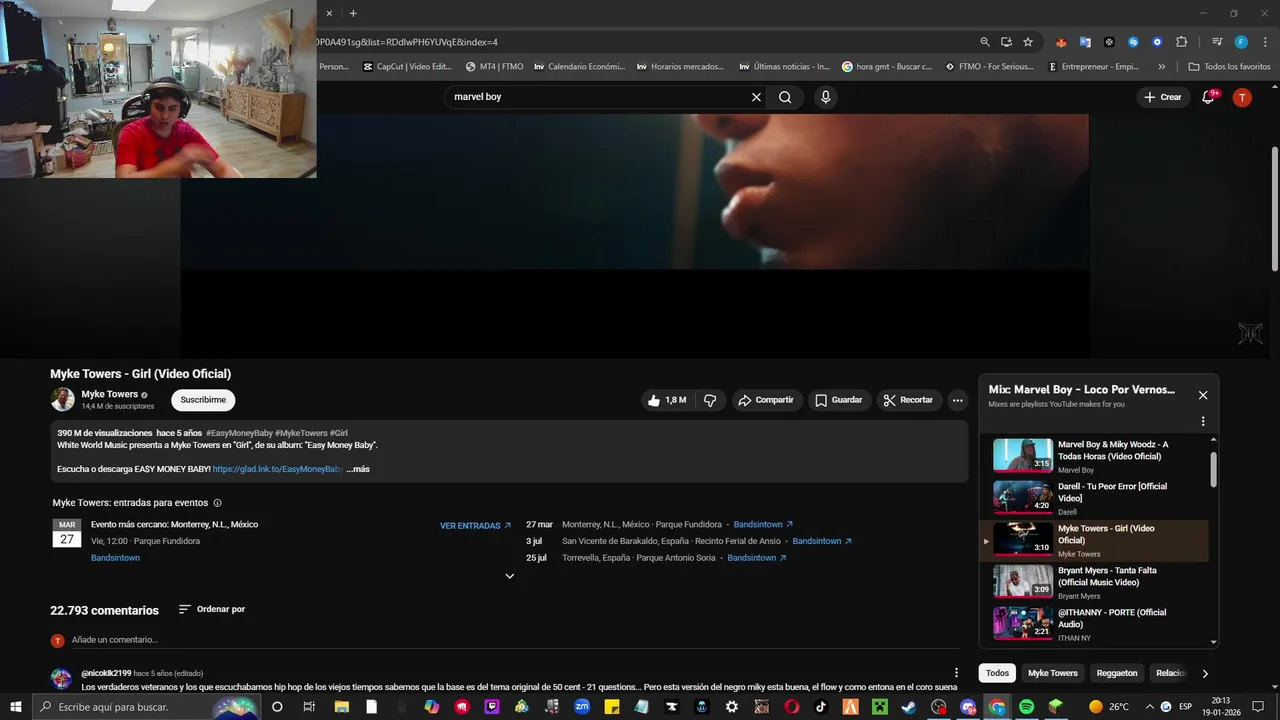This screenshot has height=720, width=1280.
Task: Like the video (1,8 M)
Action: coord(666,400)
